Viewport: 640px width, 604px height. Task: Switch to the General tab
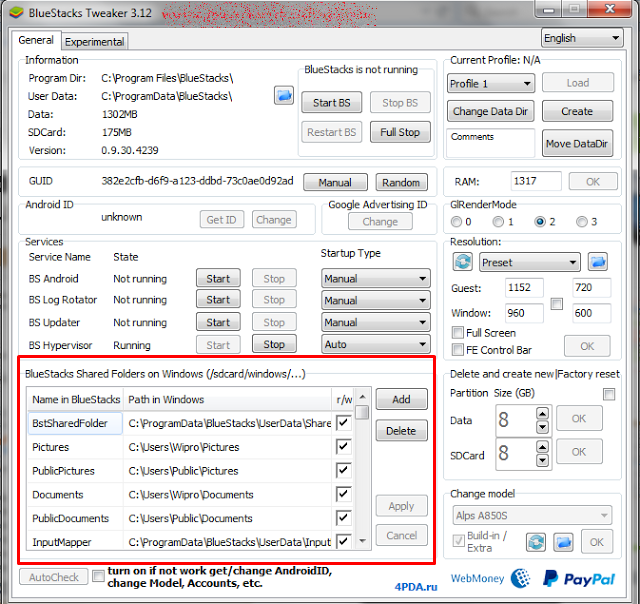36,40
